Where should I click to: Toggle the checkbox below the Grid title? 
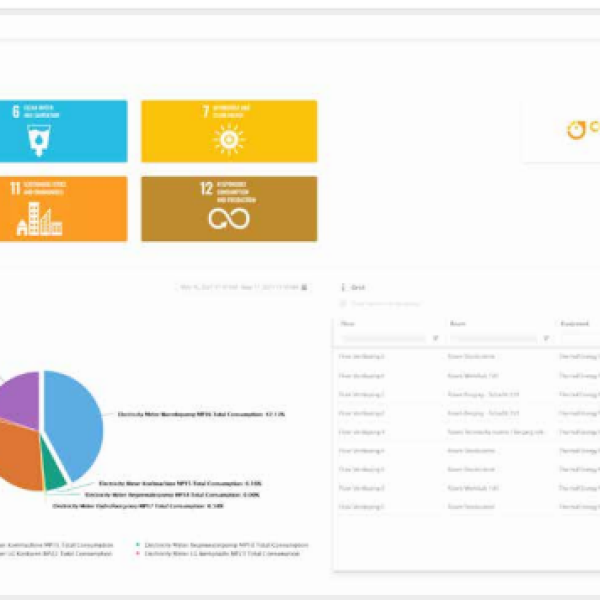(344, 303)
